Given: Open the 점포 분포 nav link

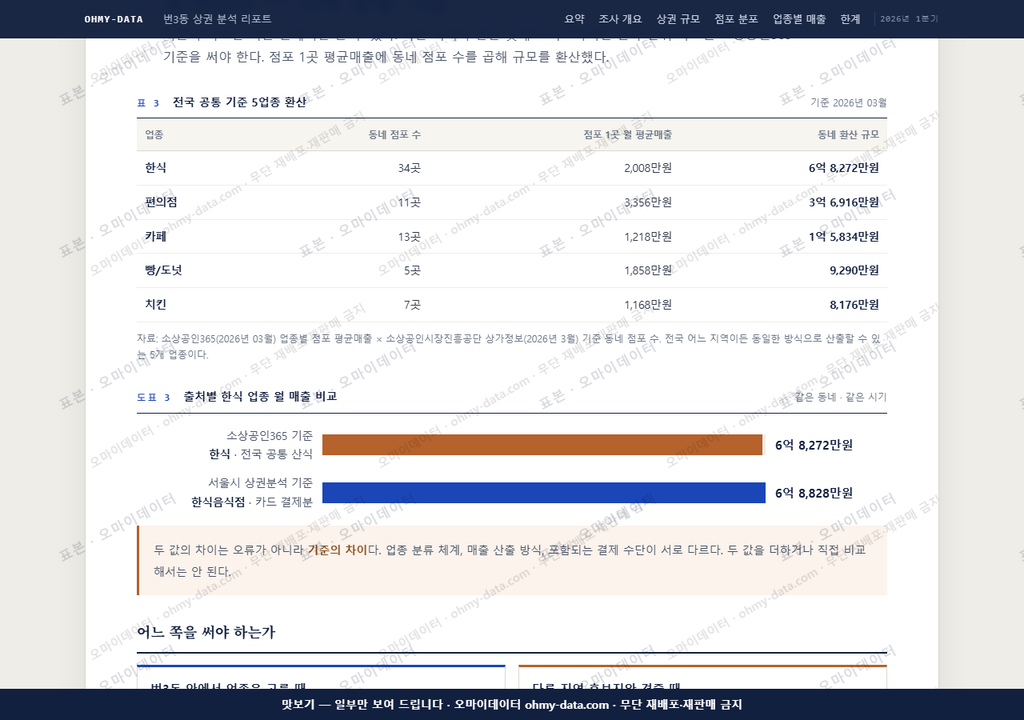Looking at the screenshot, I should [x=736, y=19].
